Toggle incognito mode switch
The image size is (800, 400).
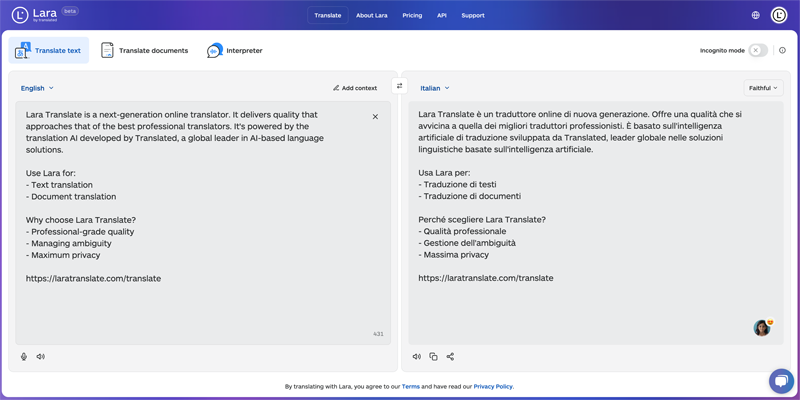(x=758, y=50)
